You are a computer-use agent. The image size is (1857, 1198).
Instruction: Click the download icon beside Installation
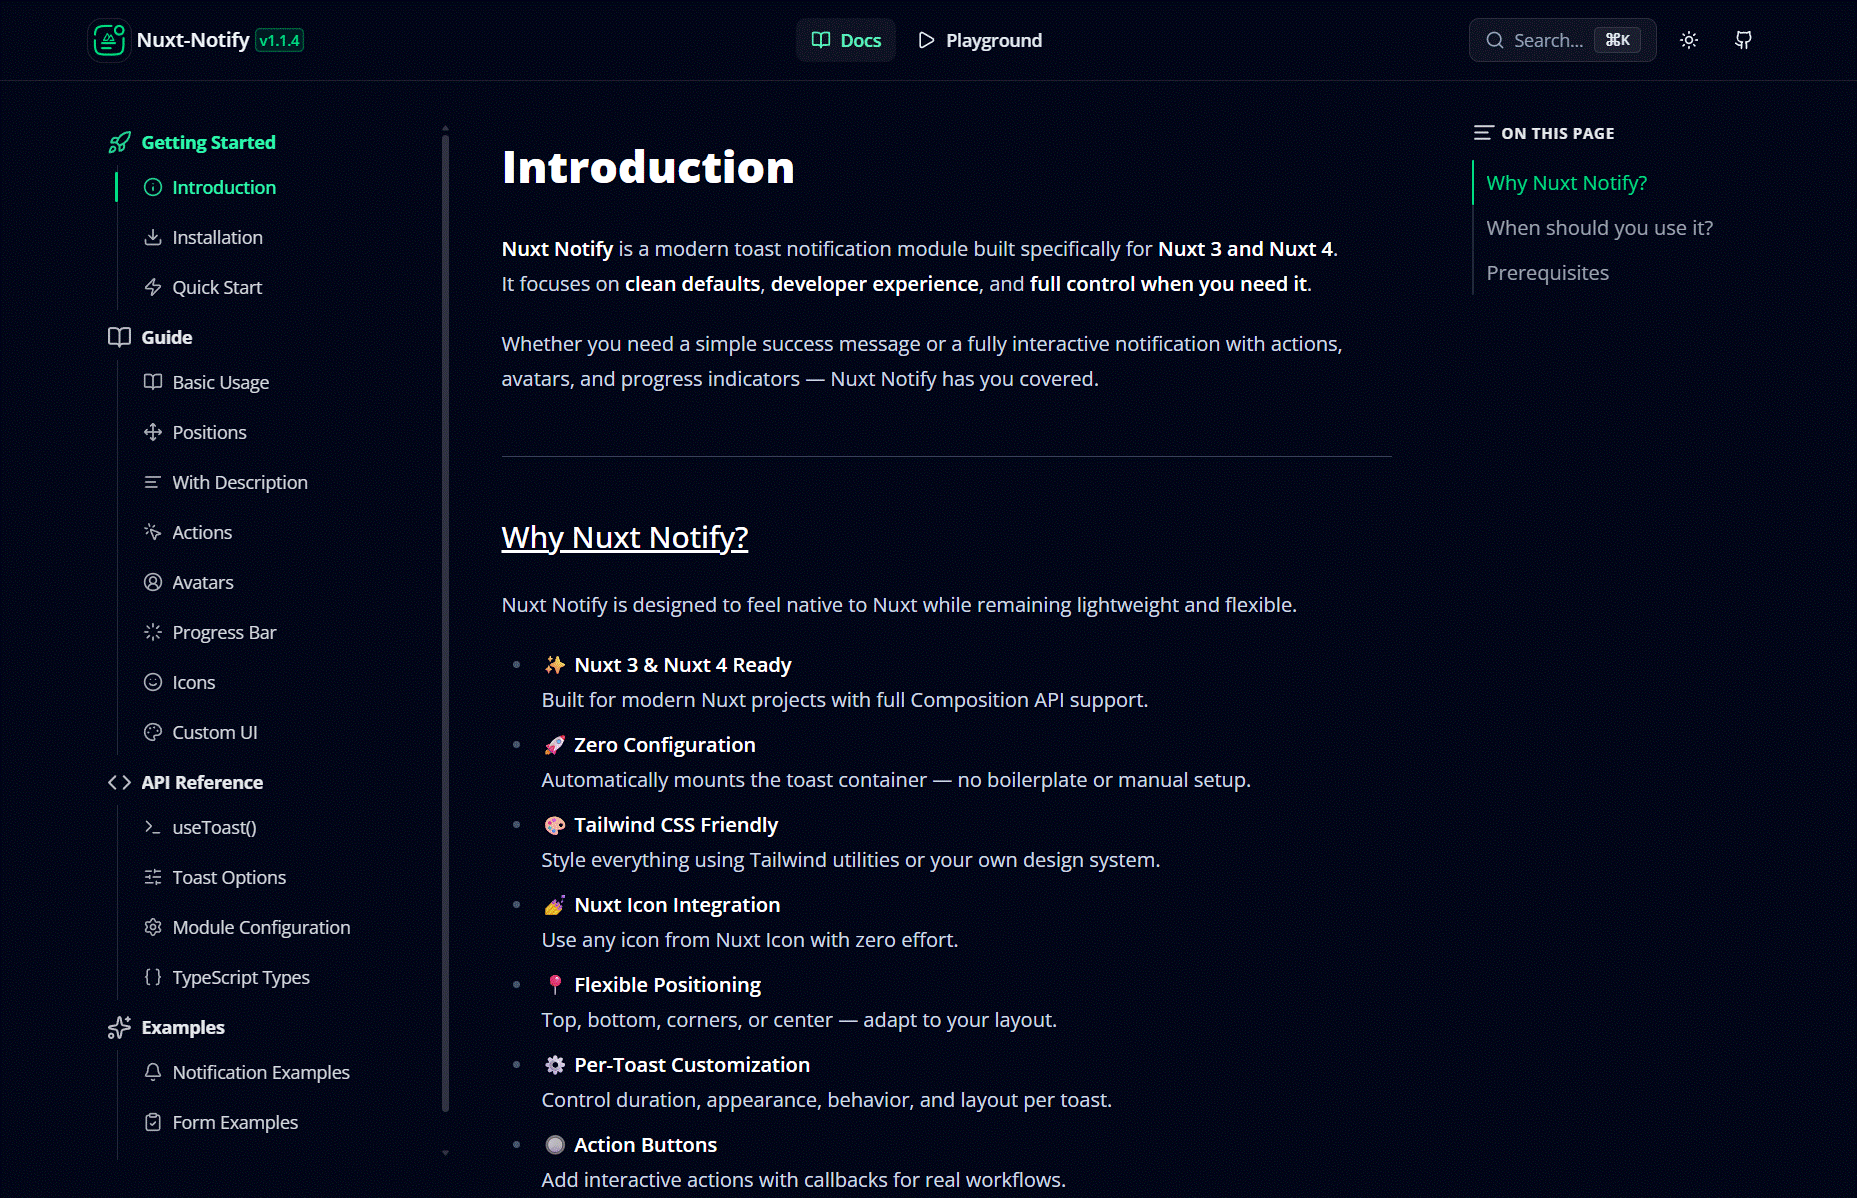point(153,237)
